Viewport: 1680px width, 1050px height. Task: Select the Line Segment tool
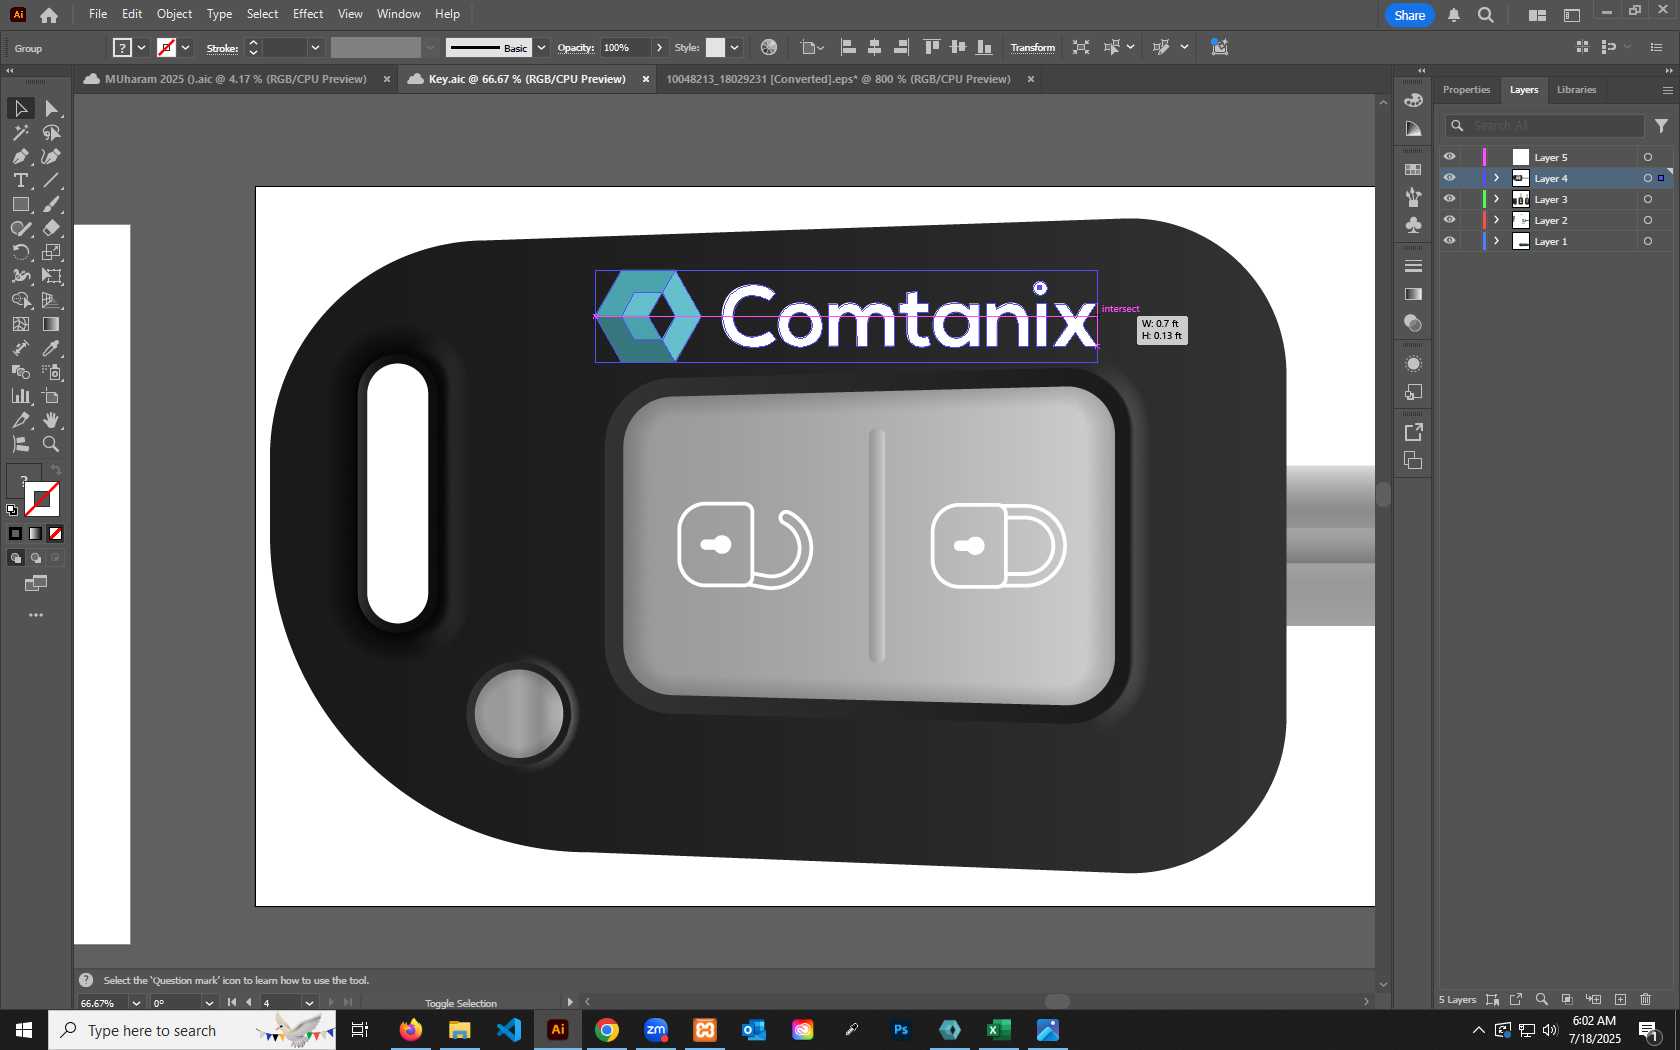pyautogui.click(x=51, y=180)
